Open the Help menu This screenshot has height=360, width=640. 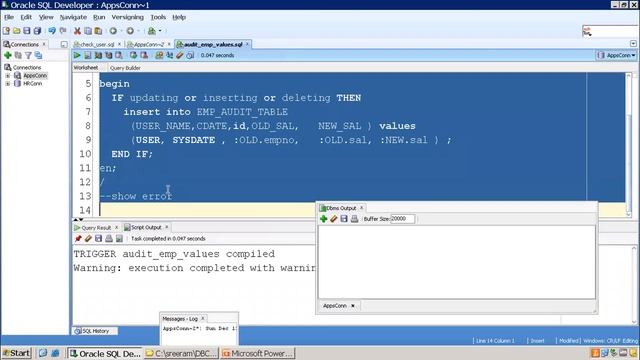[x=179, y=17]
